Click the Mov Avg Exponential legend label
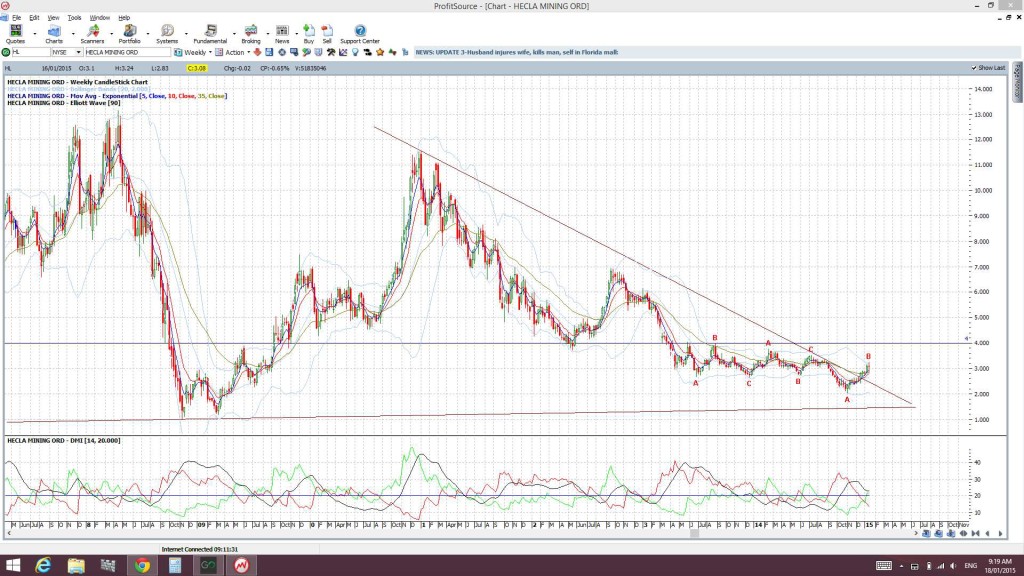 pyautogui.click(x=117, y=95)
